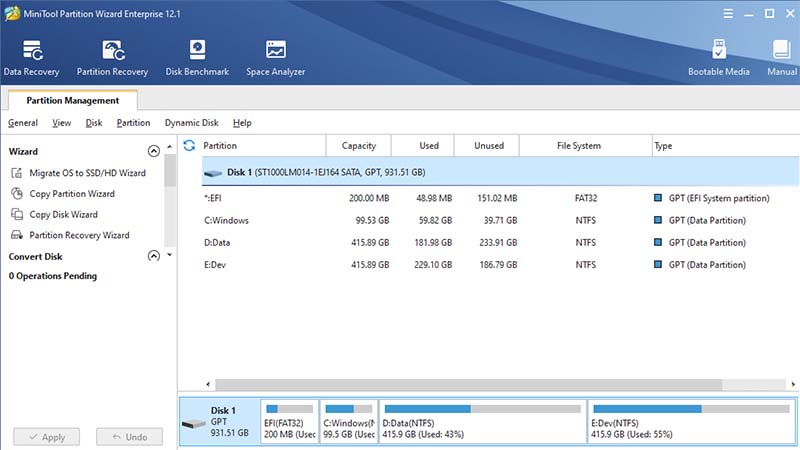The image size is (800, 450).
Task: Select the C:Windows partition row
Action: (x=501, y=220)
